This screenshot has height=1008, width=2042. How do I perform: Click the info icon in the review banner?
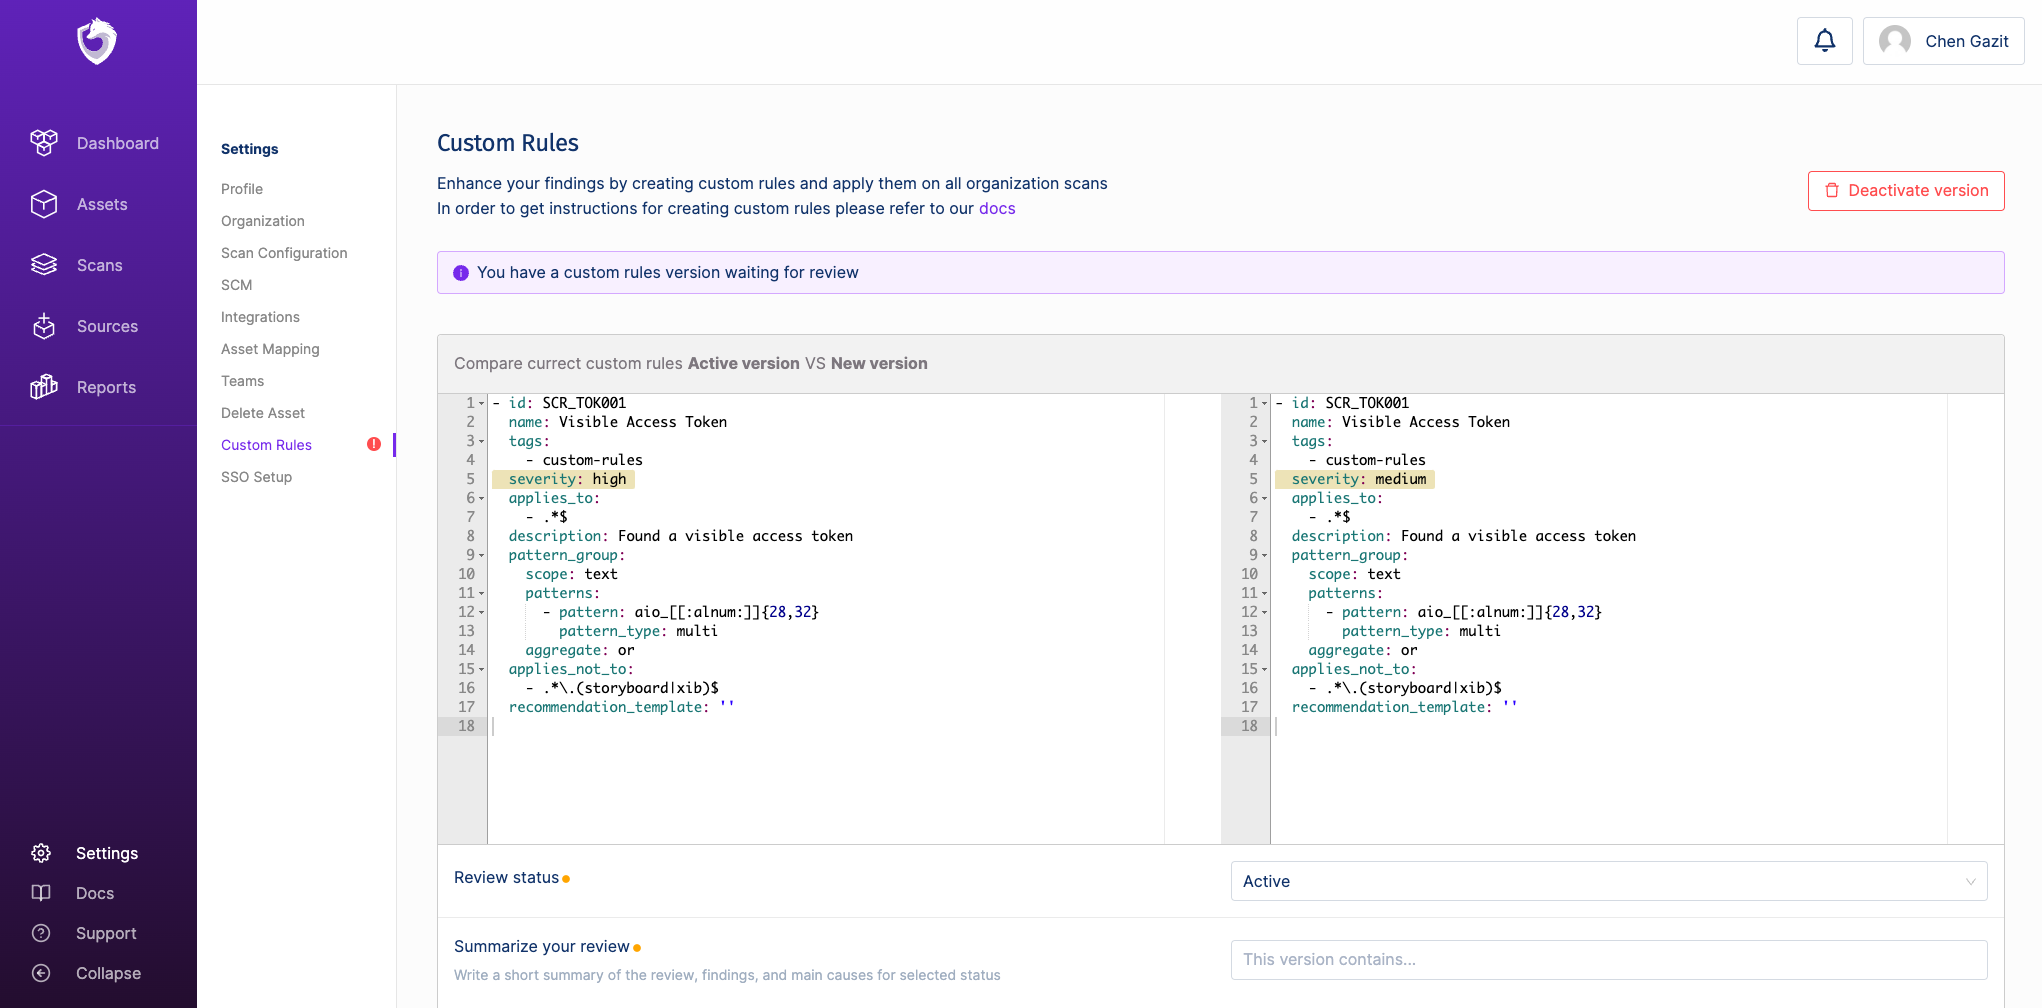click(x=461, y=273)
